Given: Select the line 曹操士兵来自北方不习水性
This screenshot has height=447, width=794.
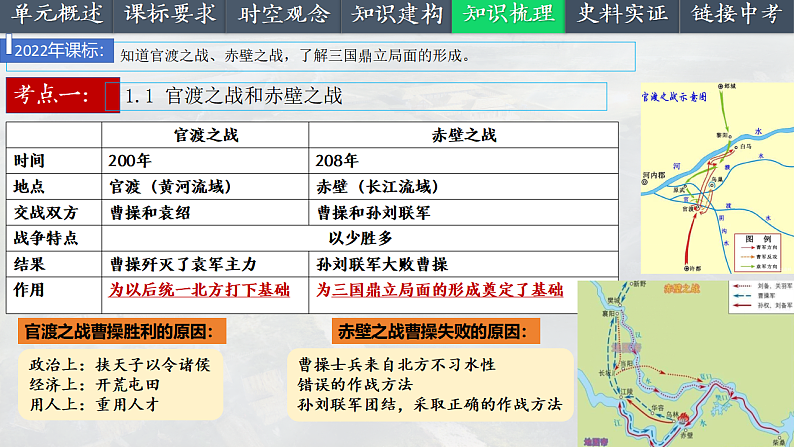Looking at the screenshot, I should 396,364.
